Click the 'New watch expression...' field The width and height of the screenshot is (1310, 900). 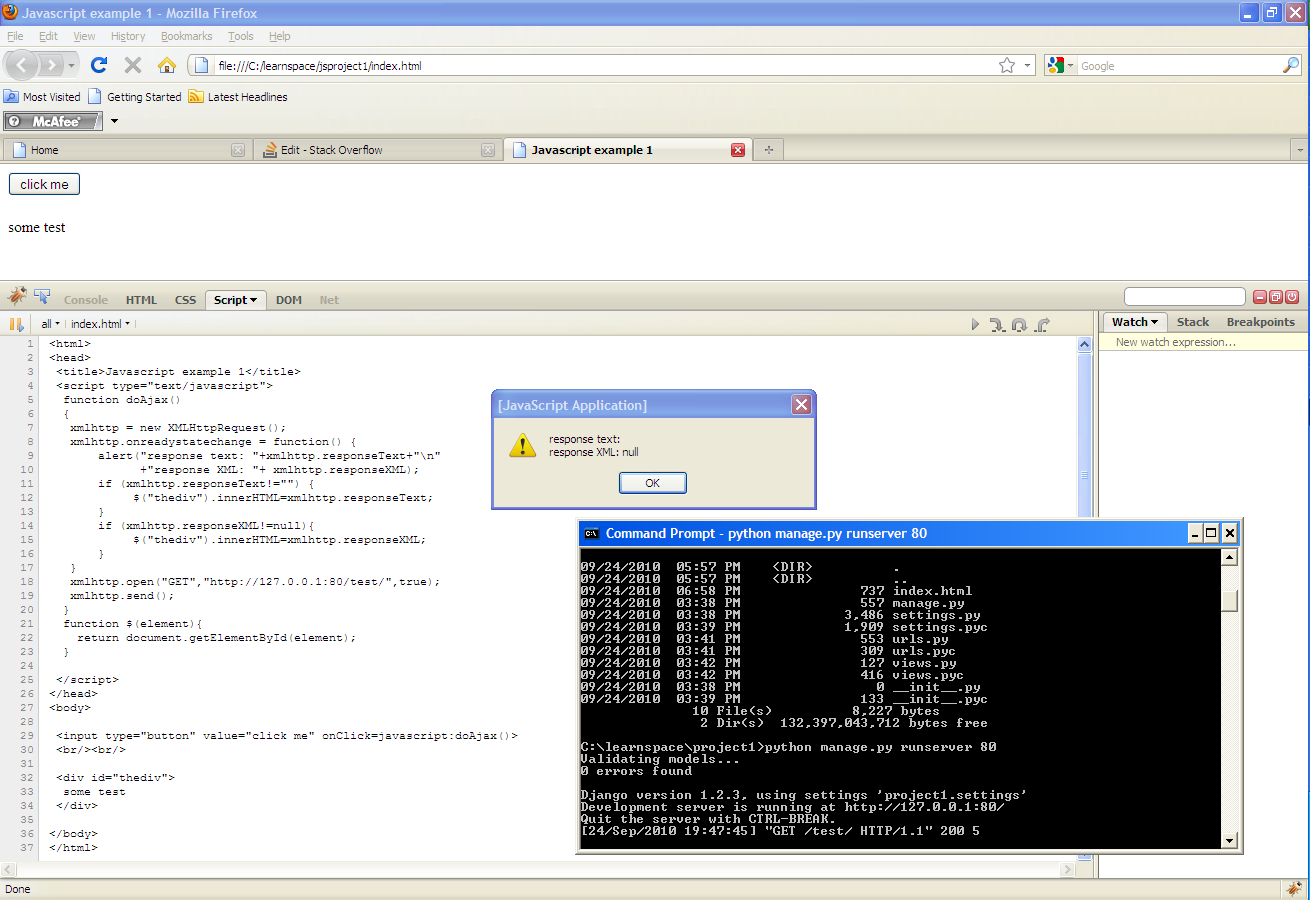[1204, 342]
